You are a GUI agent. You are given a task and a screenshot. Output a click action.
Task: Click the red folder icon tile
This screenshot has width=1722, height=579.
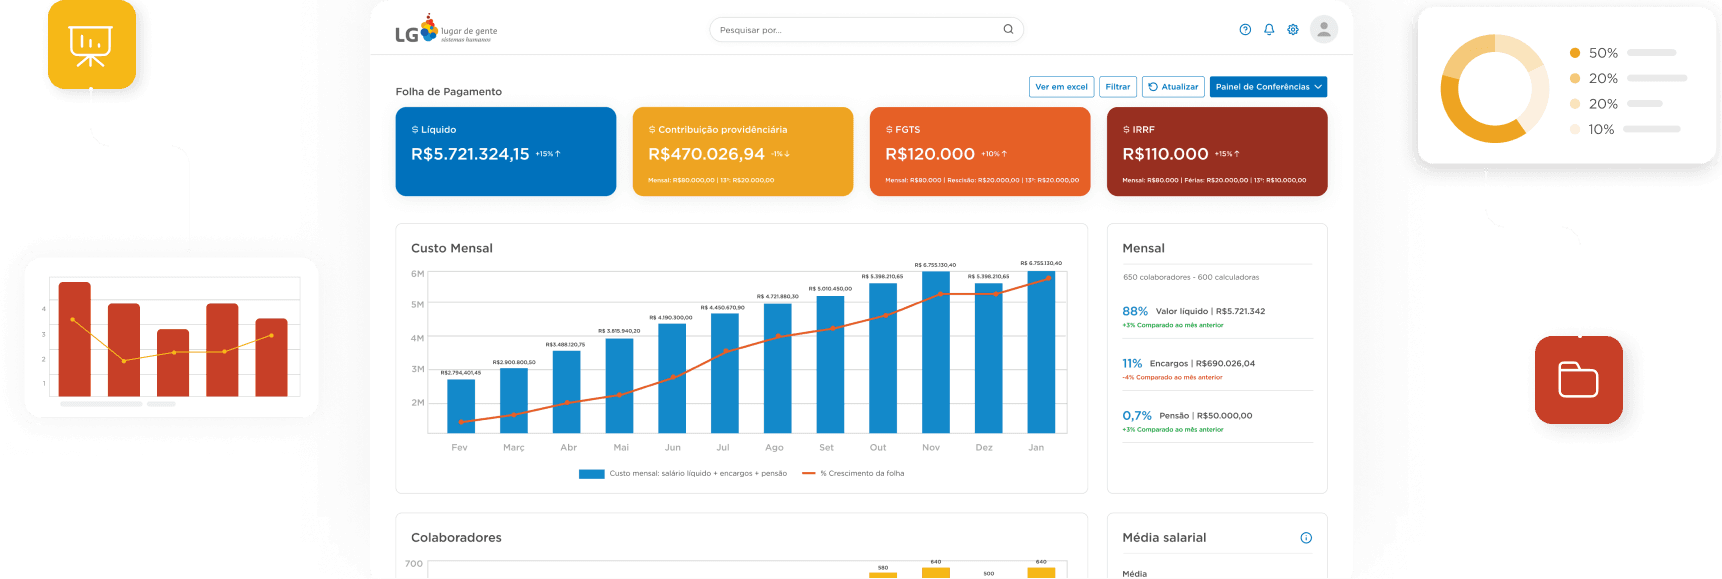1578,380
